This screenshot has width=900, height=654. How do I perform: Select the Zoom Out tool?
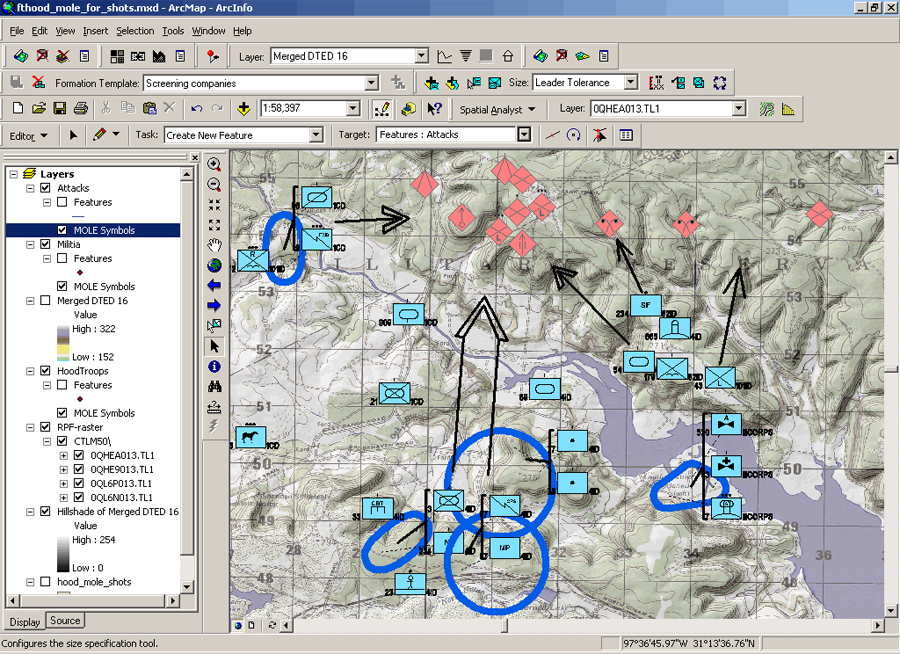point(214,185)
